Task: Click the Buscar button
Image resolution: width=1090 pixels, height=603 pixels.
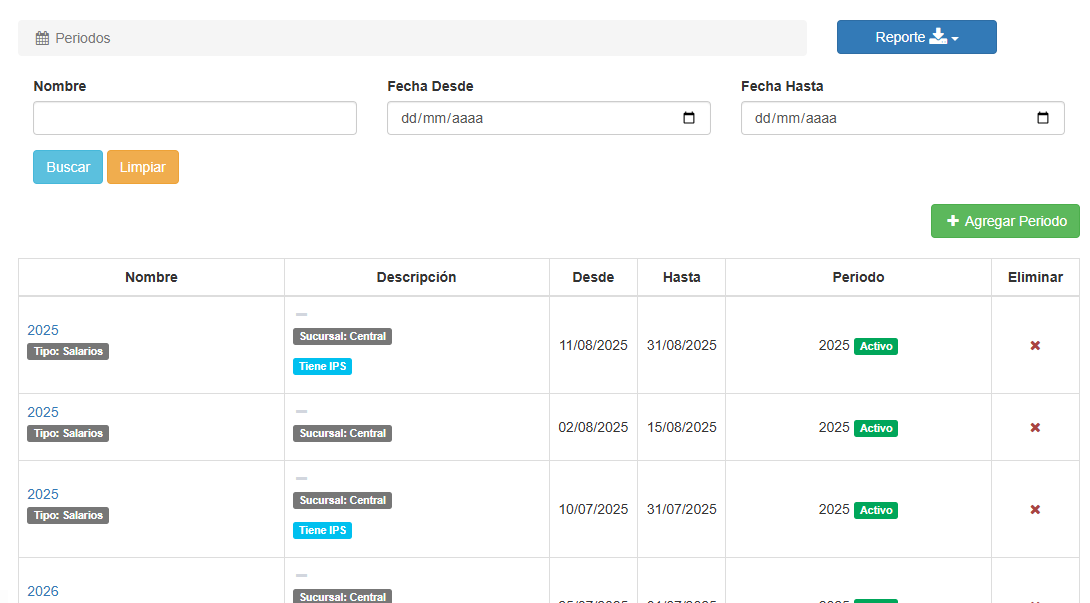Action: click(68, 167)
